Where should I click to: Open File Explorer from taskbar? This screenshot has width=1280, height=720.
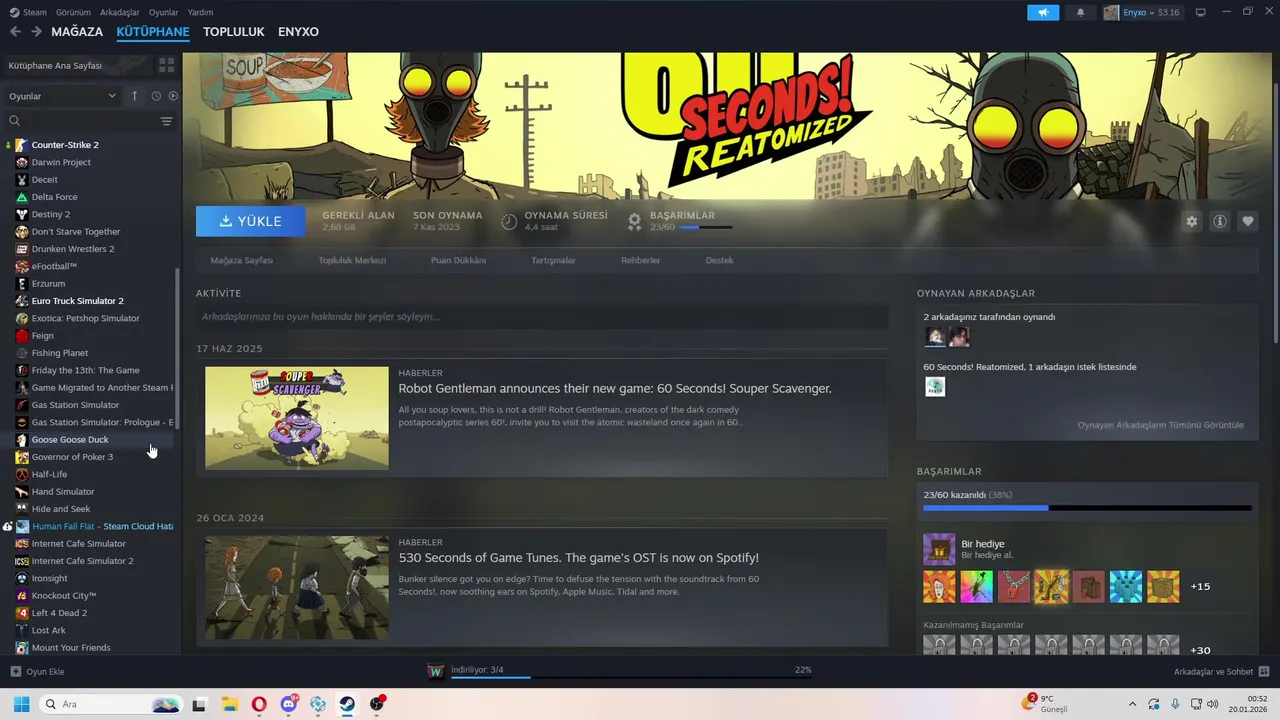(229, 704)
